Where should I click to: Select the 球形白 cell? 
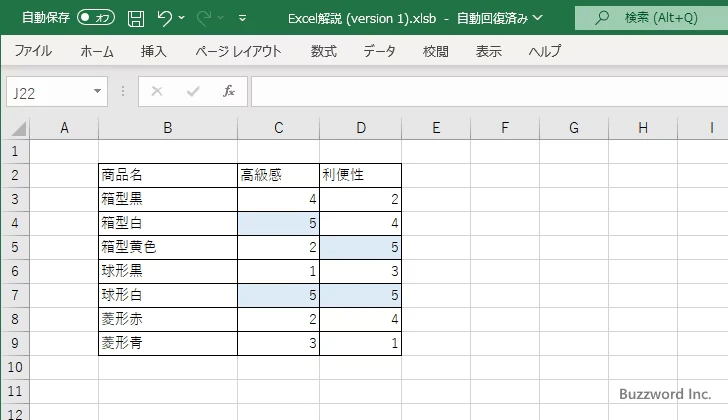pos(168,295)
